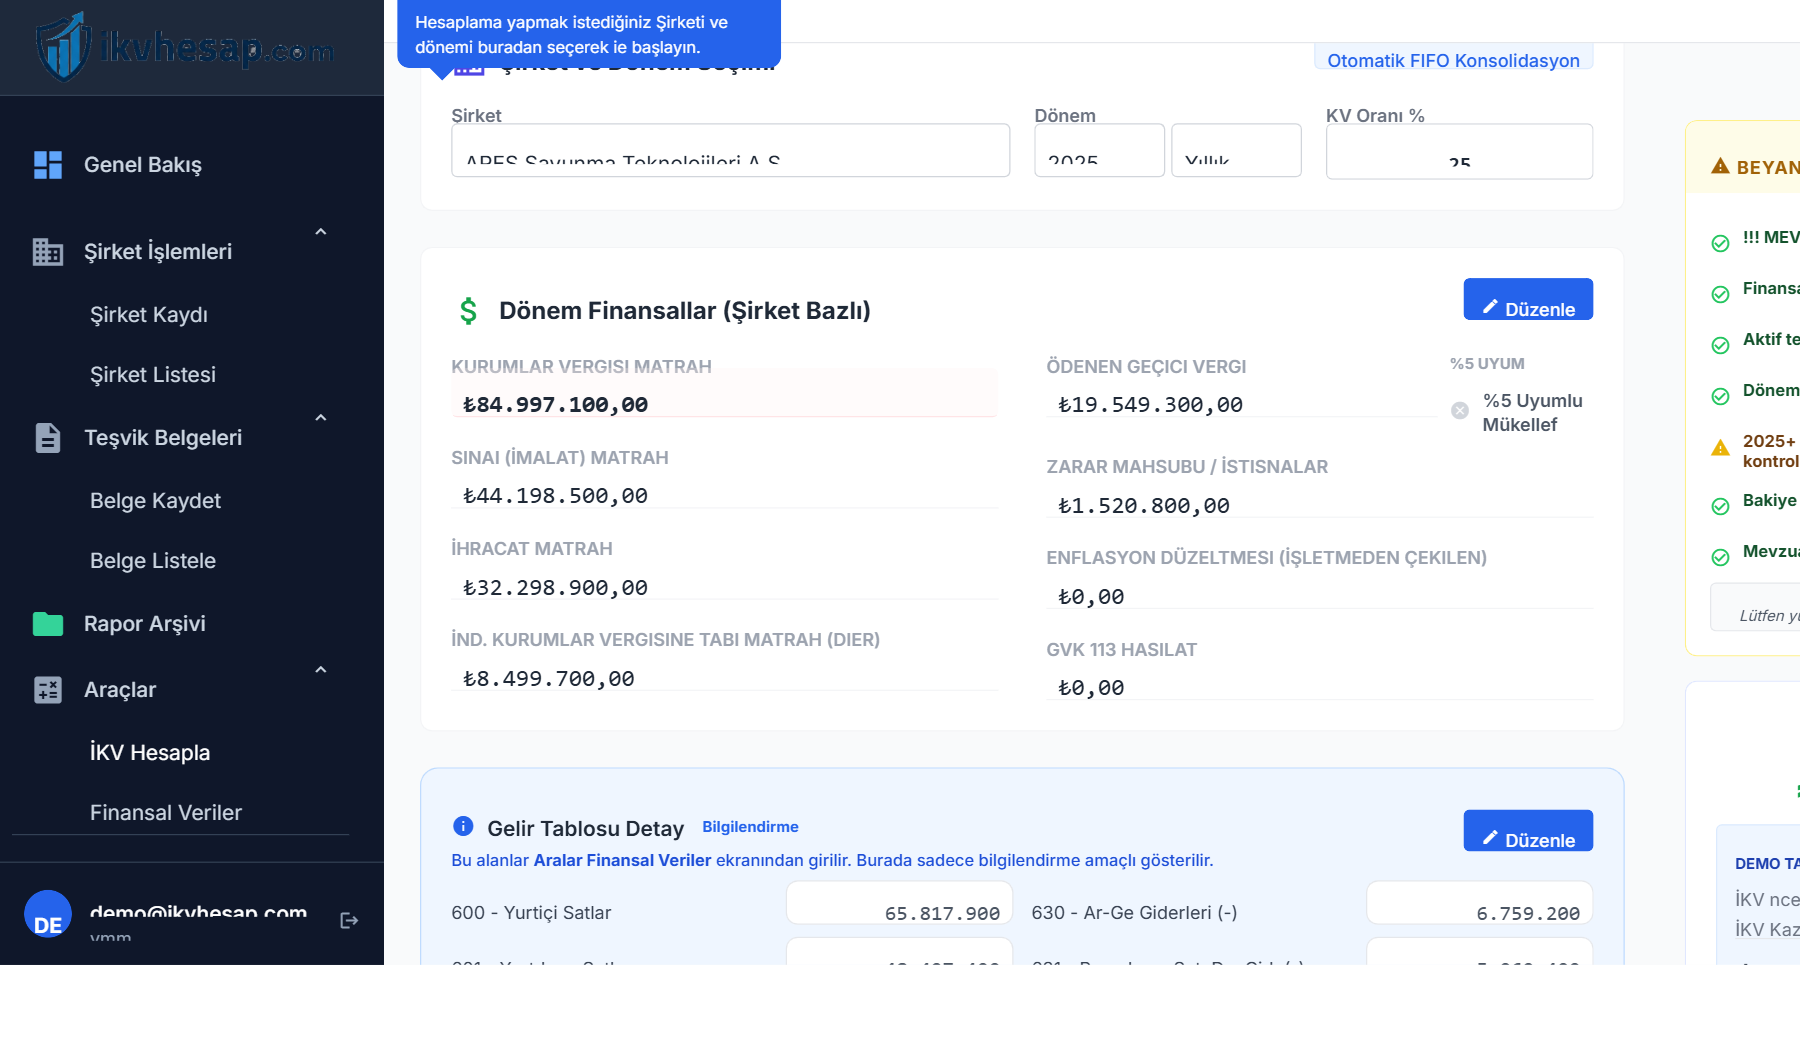Open the Dönem year dropdown
This screenshot has width=1800, height=1050.
pos(1100,151)
